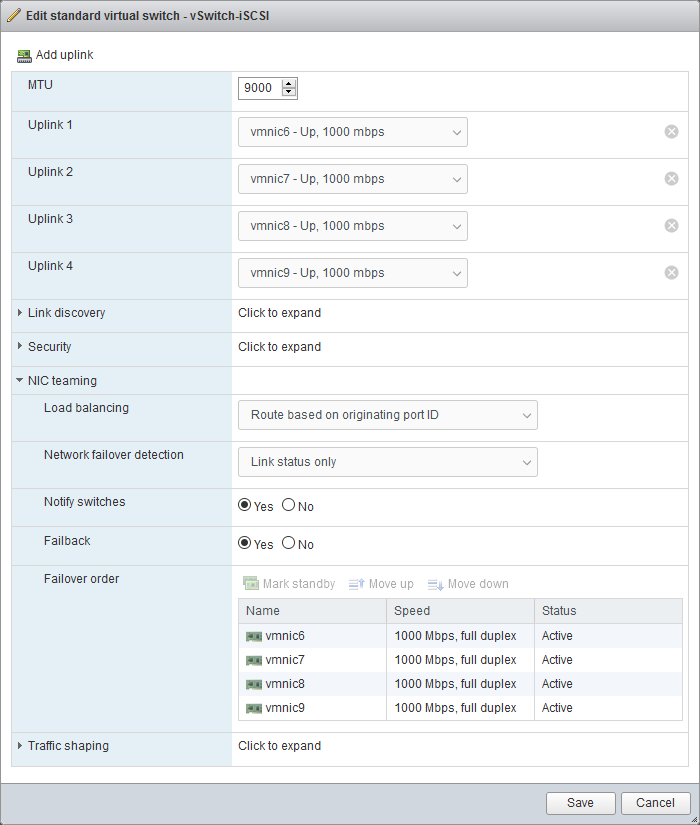
Task: Remove Uplink 3 with its X icon
Action: click(672, 226)
